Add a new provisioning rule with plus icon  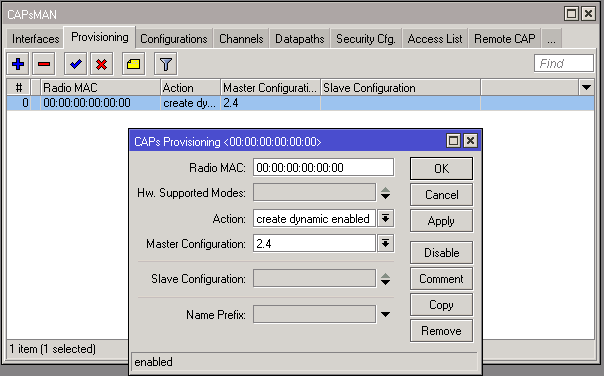coord(18,64)
